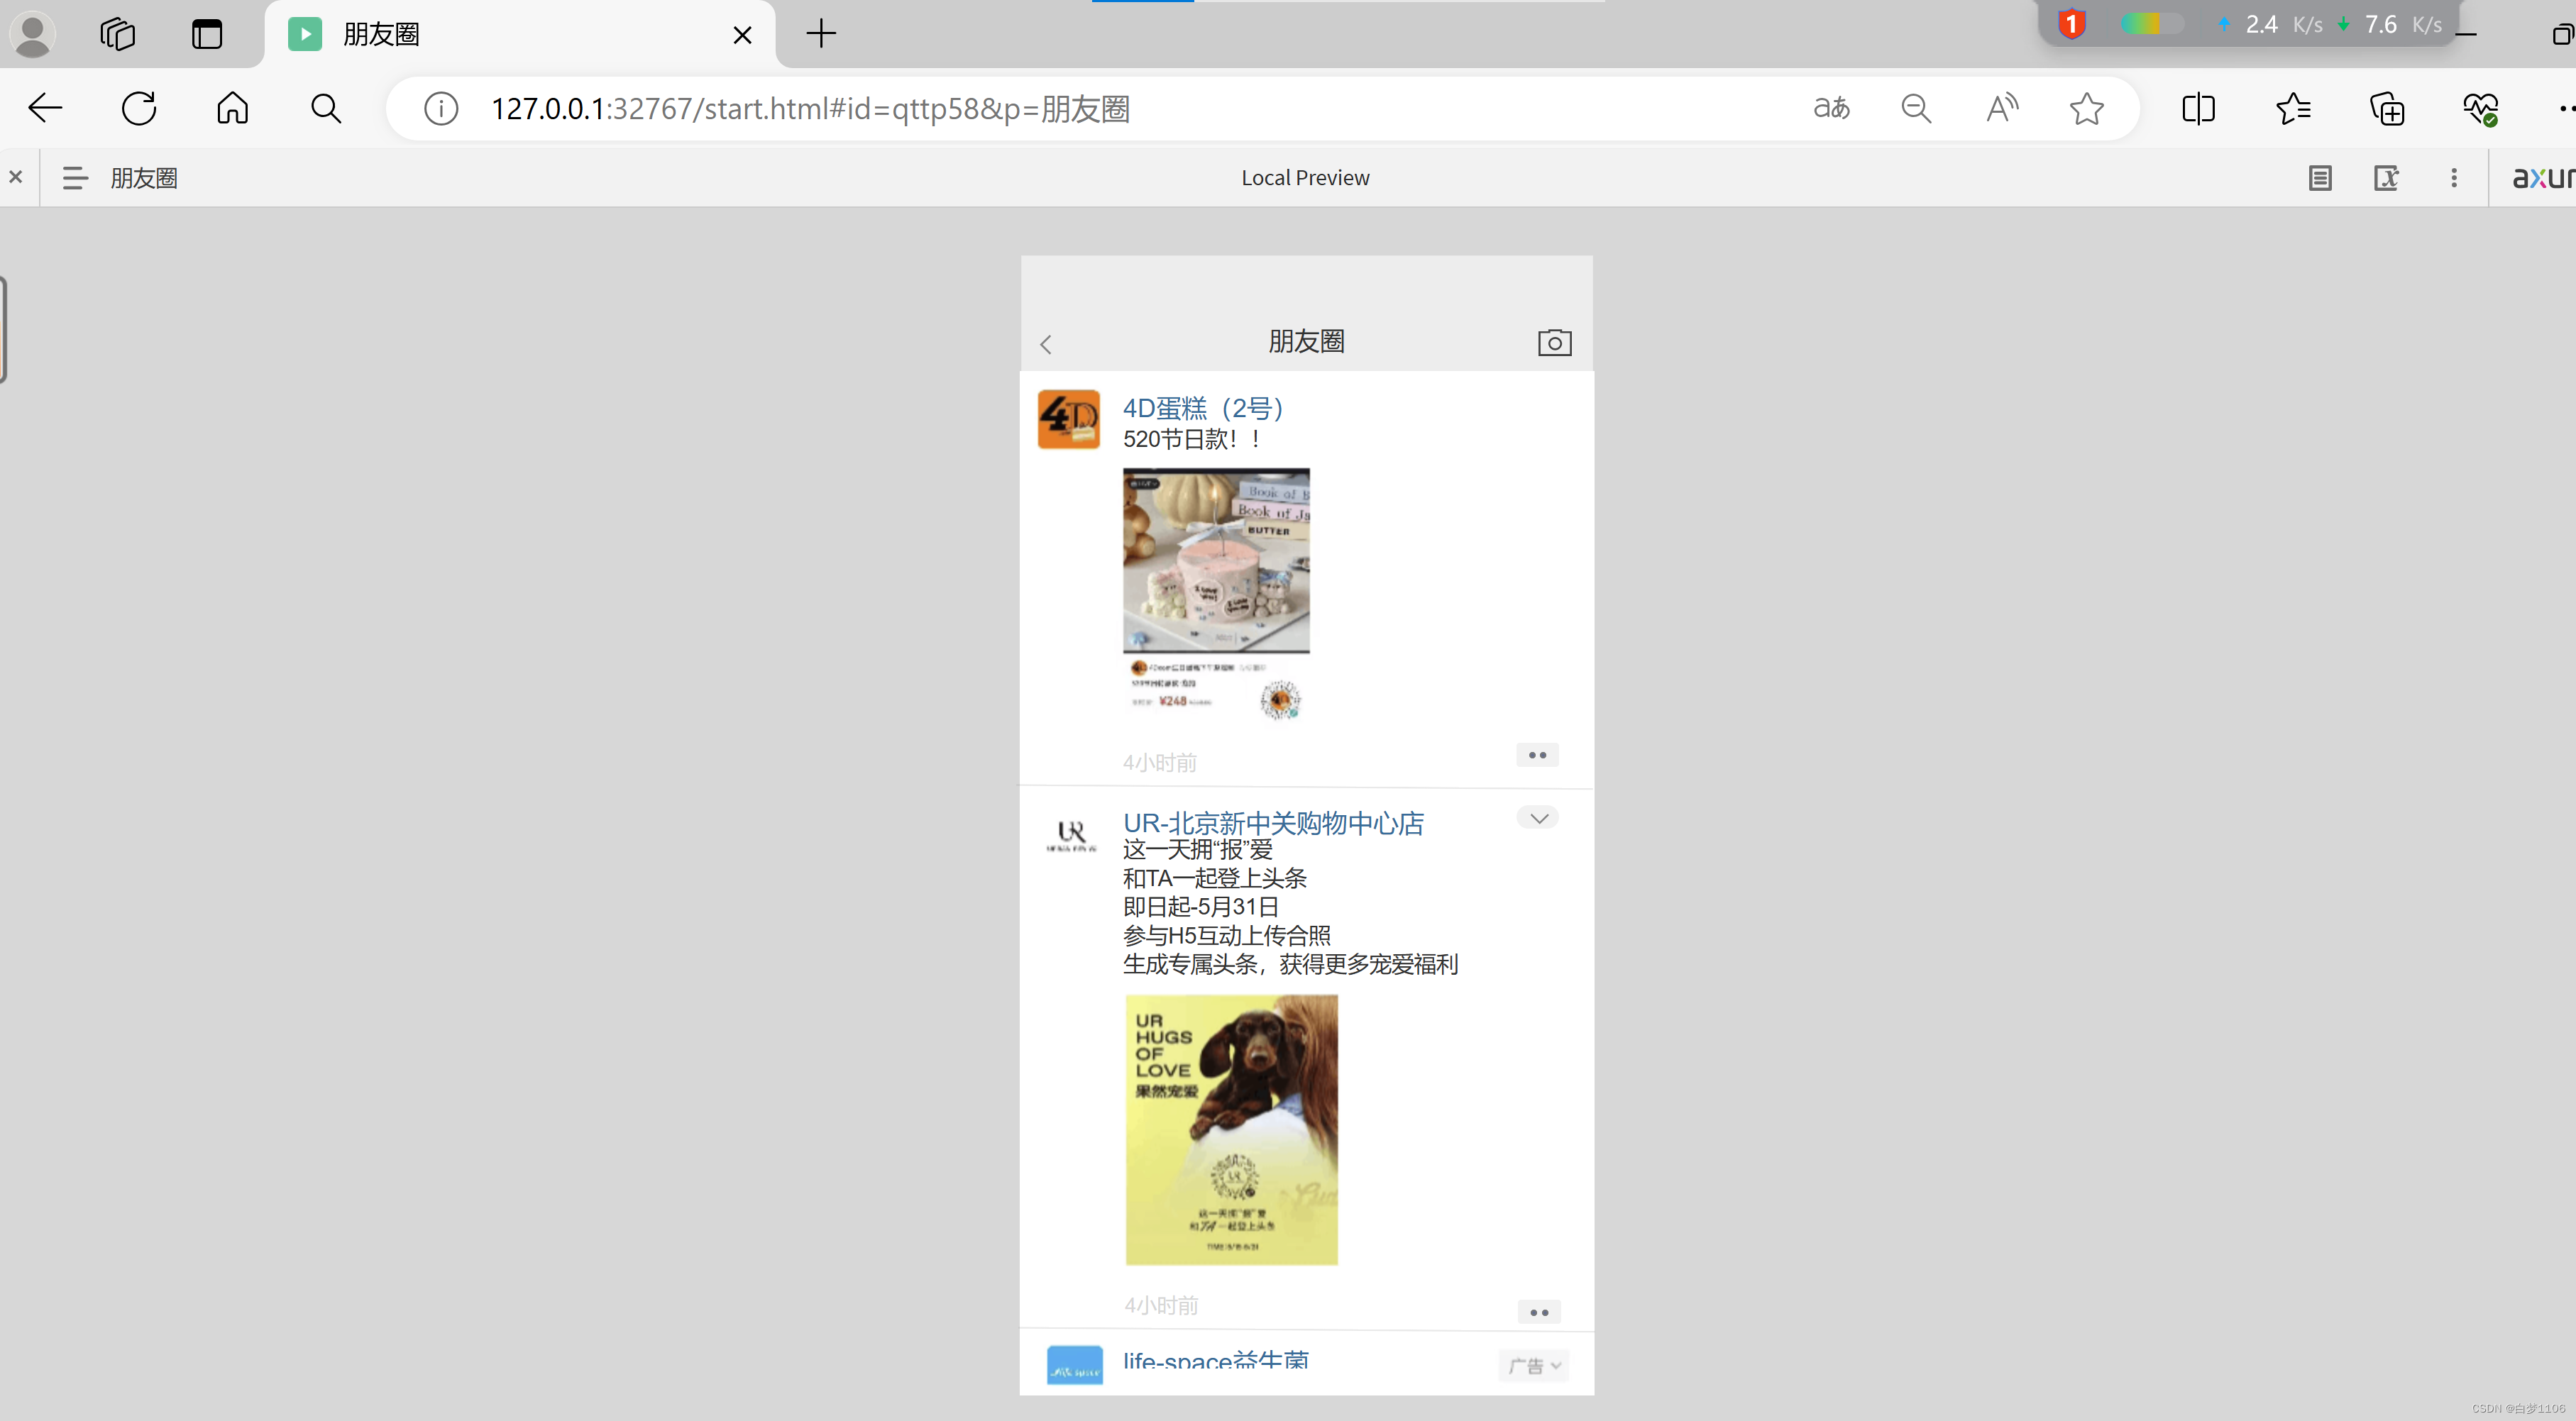Open a new browser tab

click(820, 34)
